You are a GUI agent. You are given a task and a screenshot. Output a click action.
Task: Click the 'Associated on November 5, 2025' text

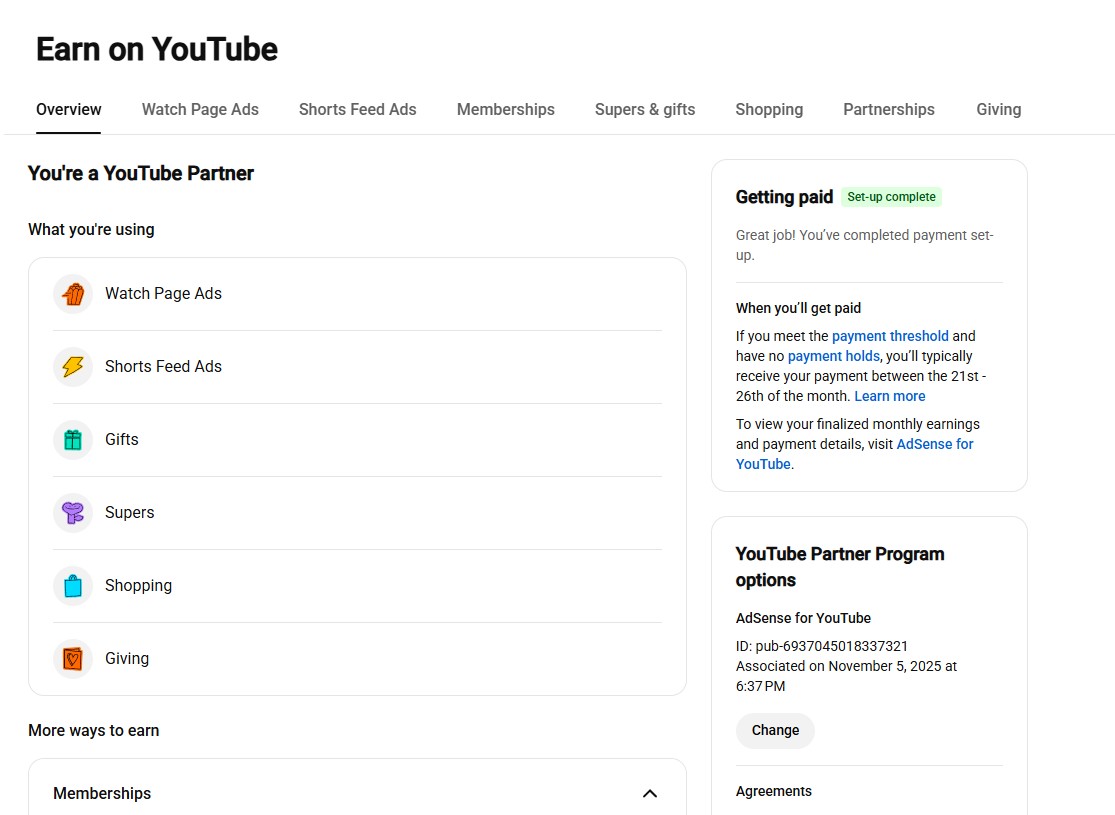click(846, 676)
